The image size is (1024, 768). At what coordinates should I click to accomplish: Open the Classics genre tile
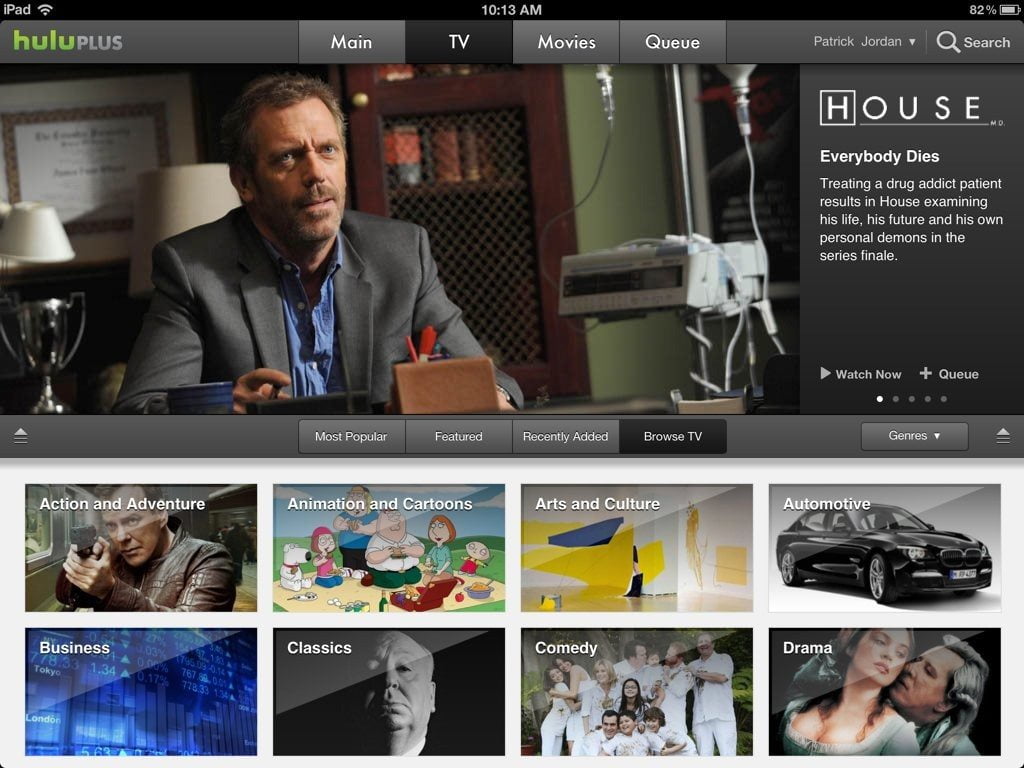[x=389, y=692]
